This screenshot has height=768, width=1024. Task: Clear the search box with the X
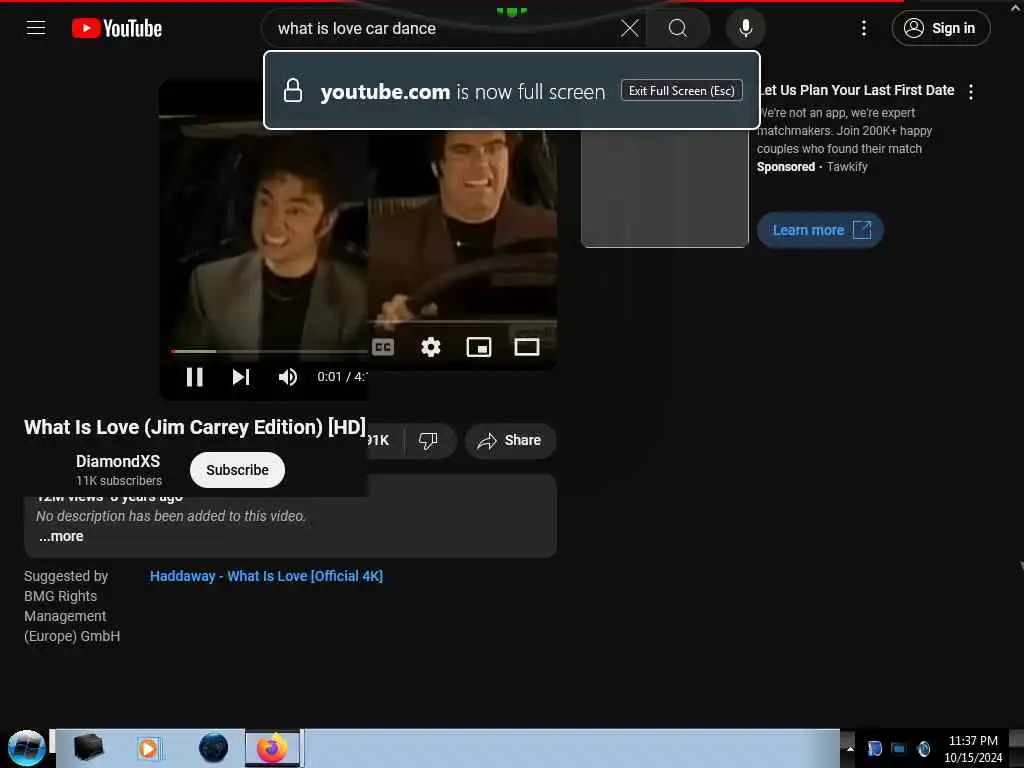(x=630, y=28)
